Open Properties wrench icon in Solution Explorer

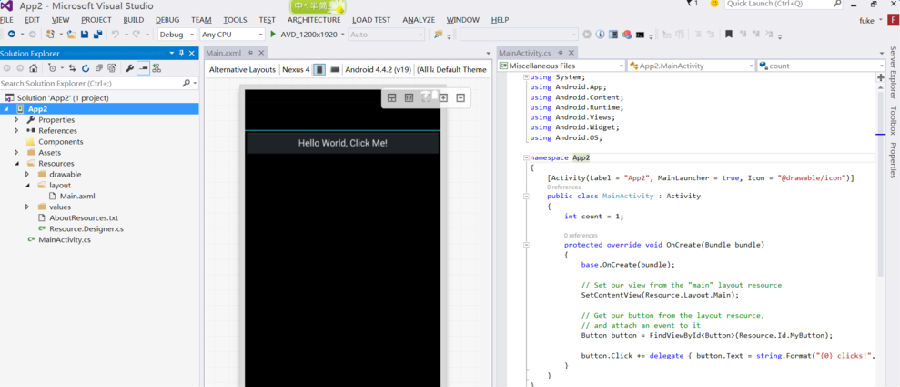130,68
